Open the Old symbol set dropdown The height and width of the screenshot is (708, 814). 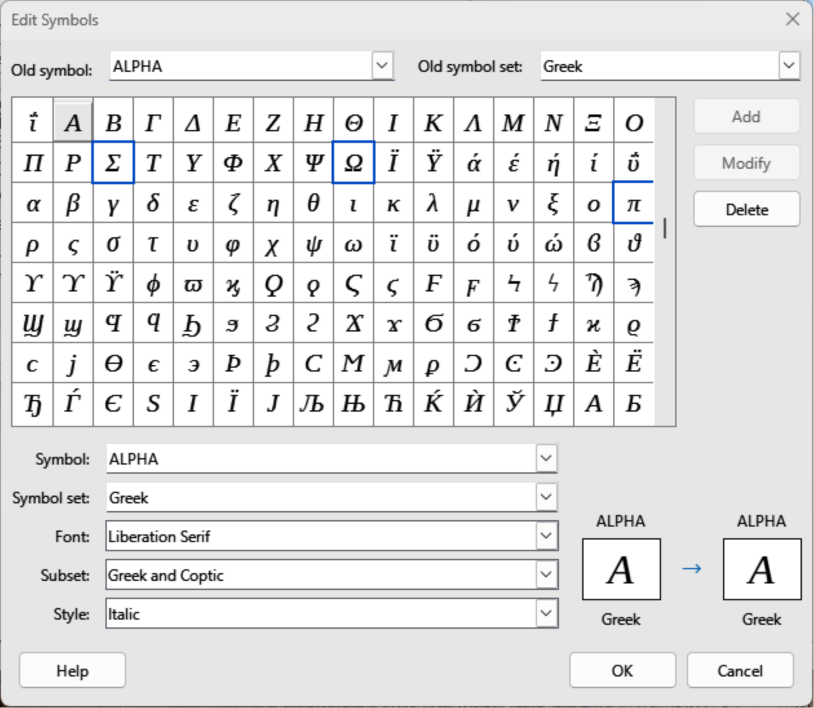coord(788,67)
